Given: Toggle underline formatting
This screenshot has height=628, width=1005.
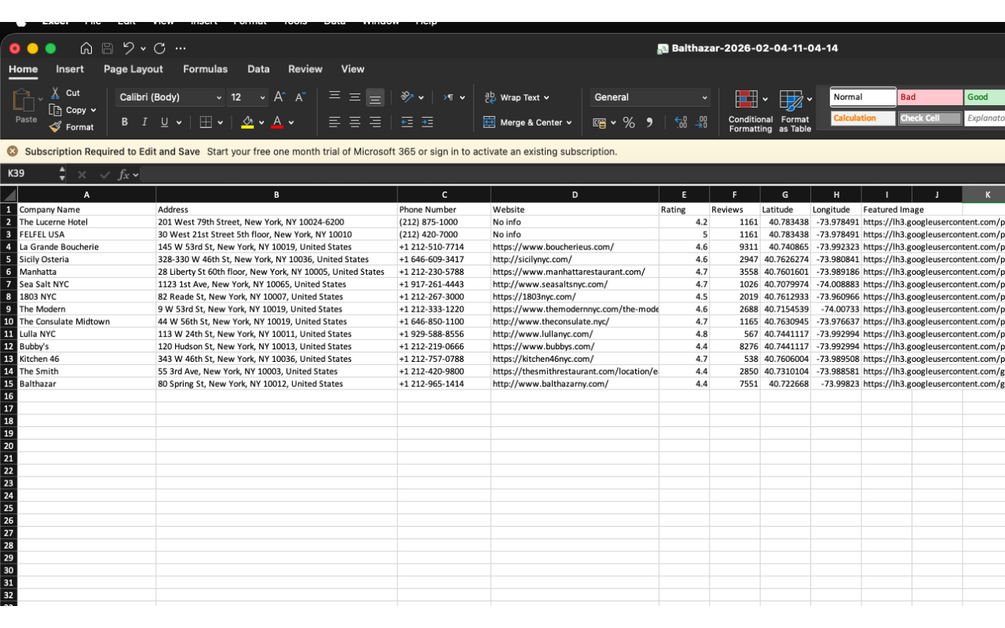Looking at the screenshot, I should (164, 122).
